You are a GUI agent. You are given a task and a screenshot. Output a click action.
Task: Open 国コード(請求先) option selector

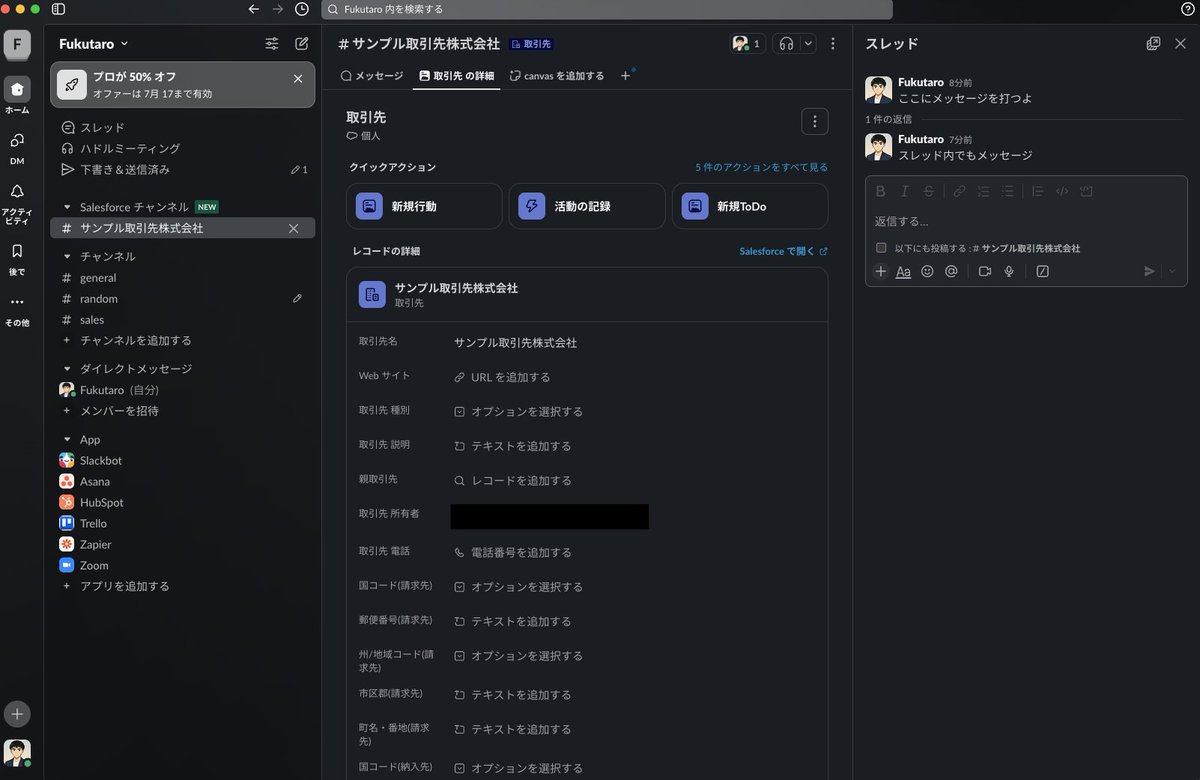tap(518, 587)
